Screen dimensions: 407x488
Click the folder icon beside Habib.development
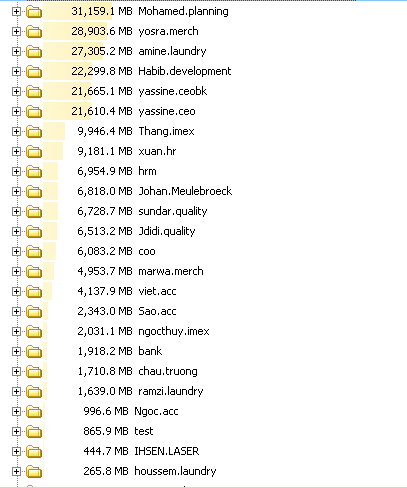click(34, 72)
